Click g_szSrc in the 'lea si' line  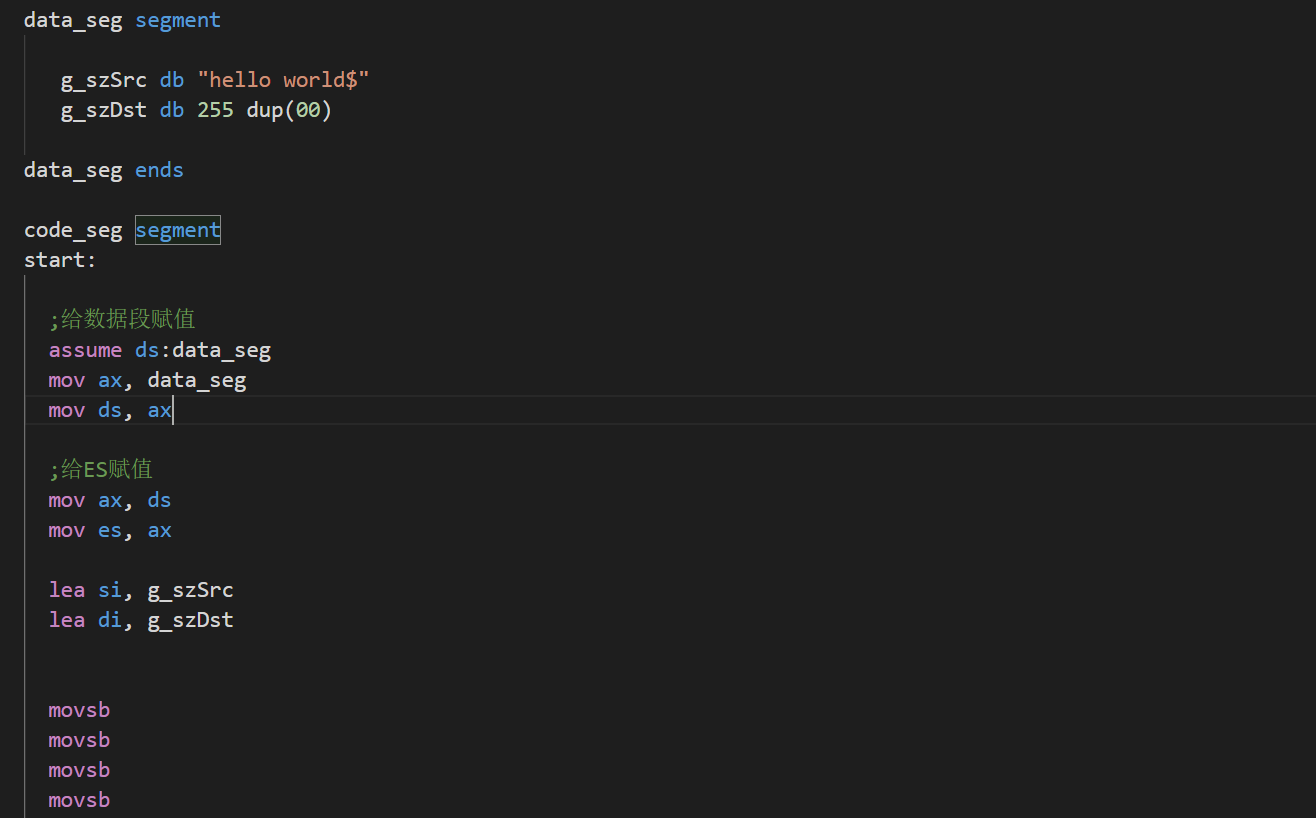pyautogui.click(x=190, y=590)
